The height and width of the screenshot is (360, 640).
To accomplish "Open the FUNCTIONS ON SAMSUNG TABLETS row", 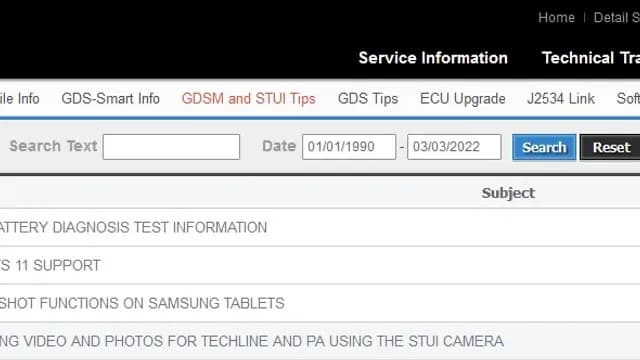I will pos(320,303).
